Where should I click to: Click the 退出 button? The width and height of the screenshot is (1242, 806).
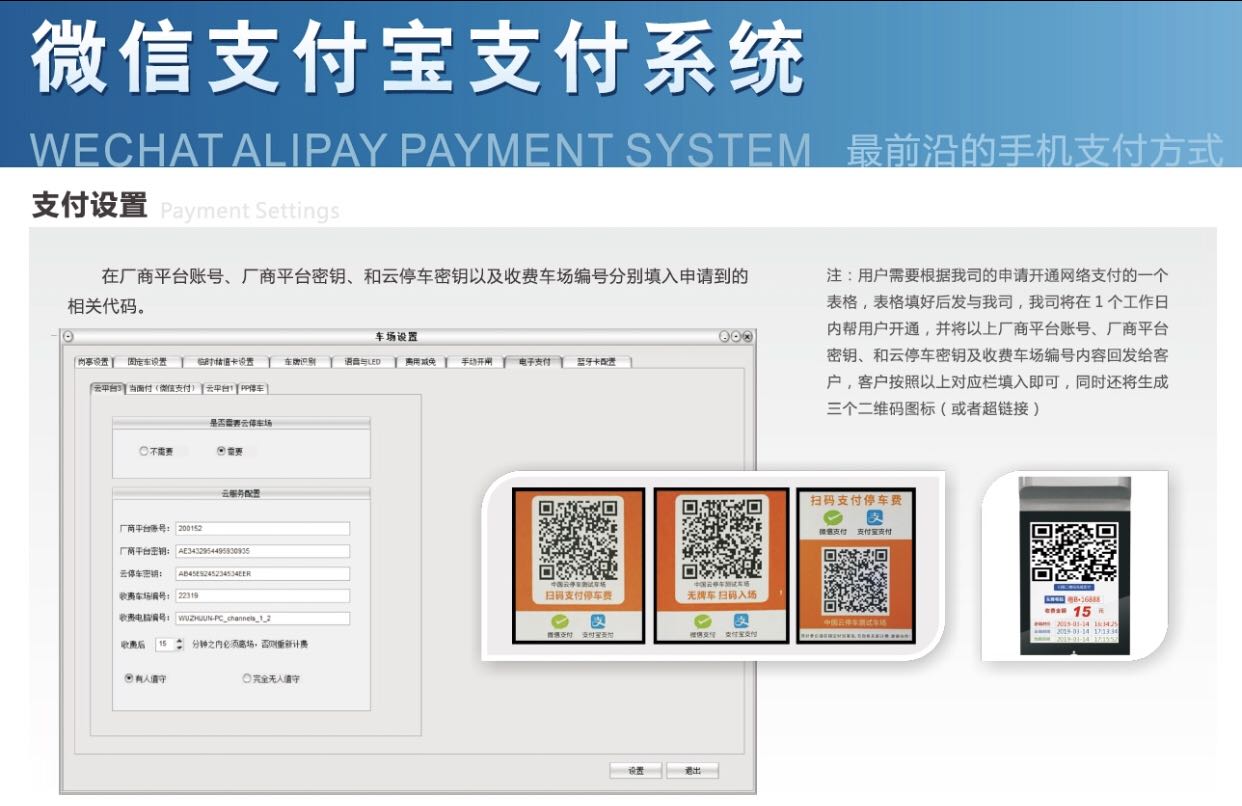click(x=692, y=771)
